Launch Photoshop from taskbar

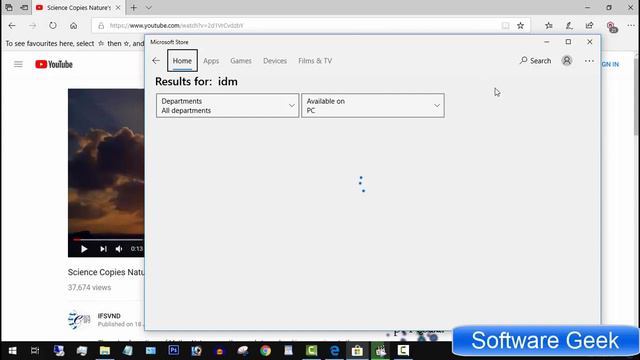coord(173,350)
